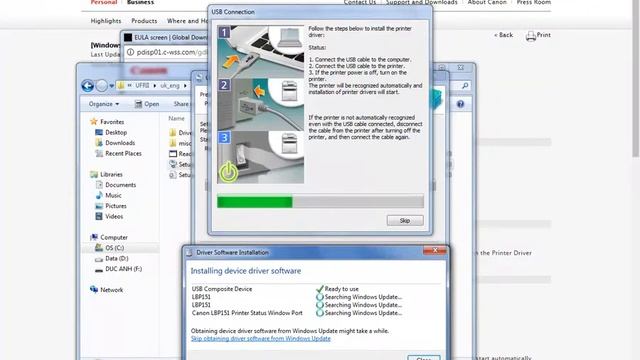Open the Organize menu in Explorer
The height and width of the screenshot is (360, 640).
click(104, 104)
